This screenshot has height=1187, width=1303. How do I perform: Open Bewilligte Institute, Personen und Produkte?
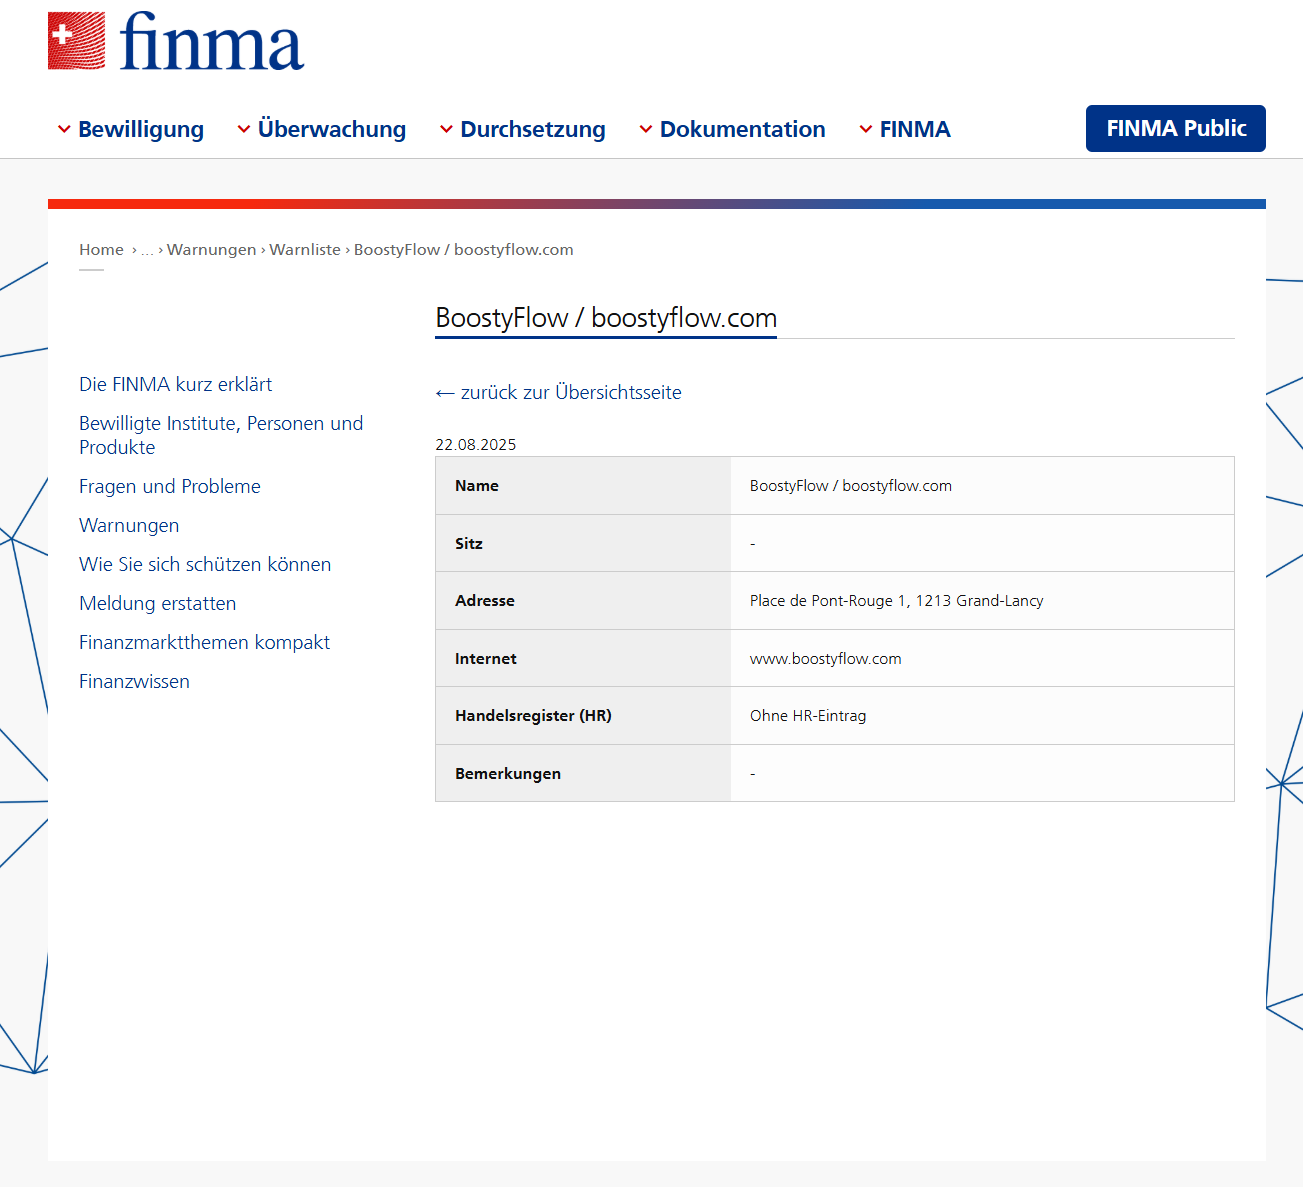click(221, 435)
